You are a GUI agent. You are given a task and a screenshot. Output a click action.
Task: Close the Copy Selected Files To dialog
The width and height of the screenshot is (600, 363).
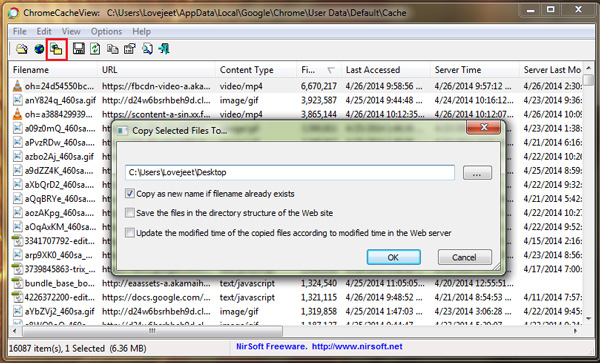click(x=483, y=127)
